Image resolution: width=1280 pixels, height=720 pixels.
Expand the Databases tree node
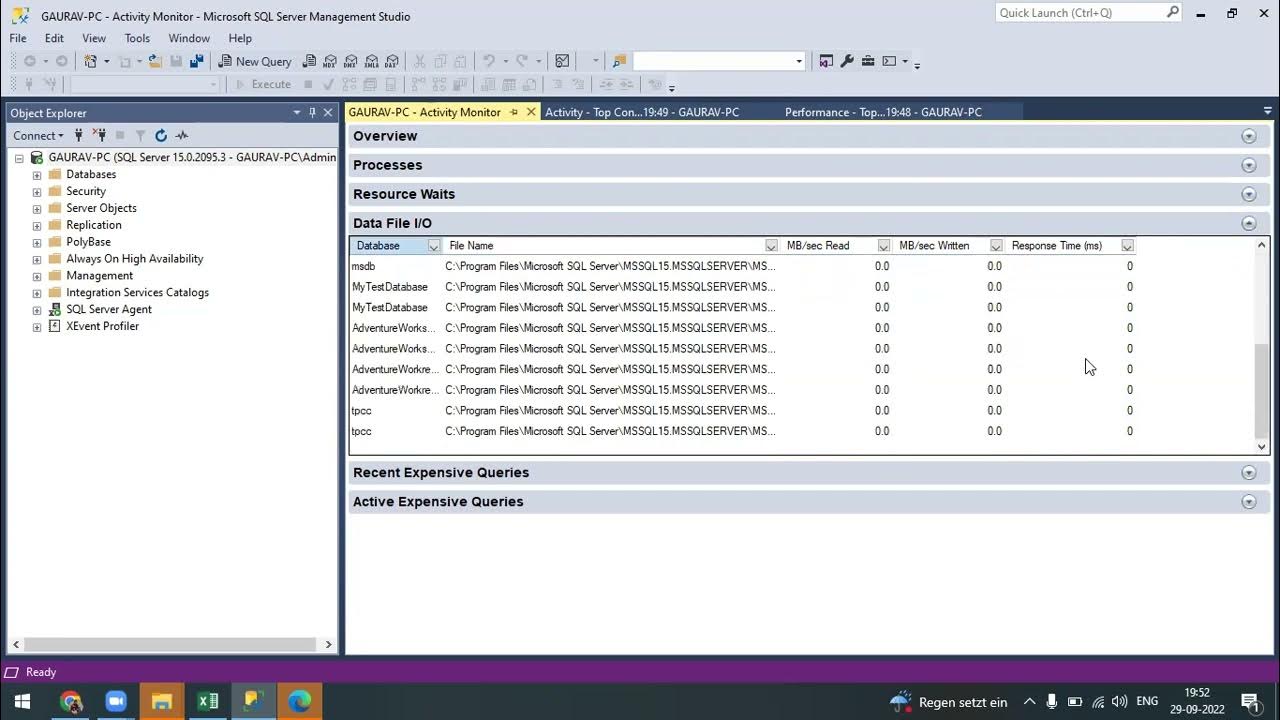[37, 175]
